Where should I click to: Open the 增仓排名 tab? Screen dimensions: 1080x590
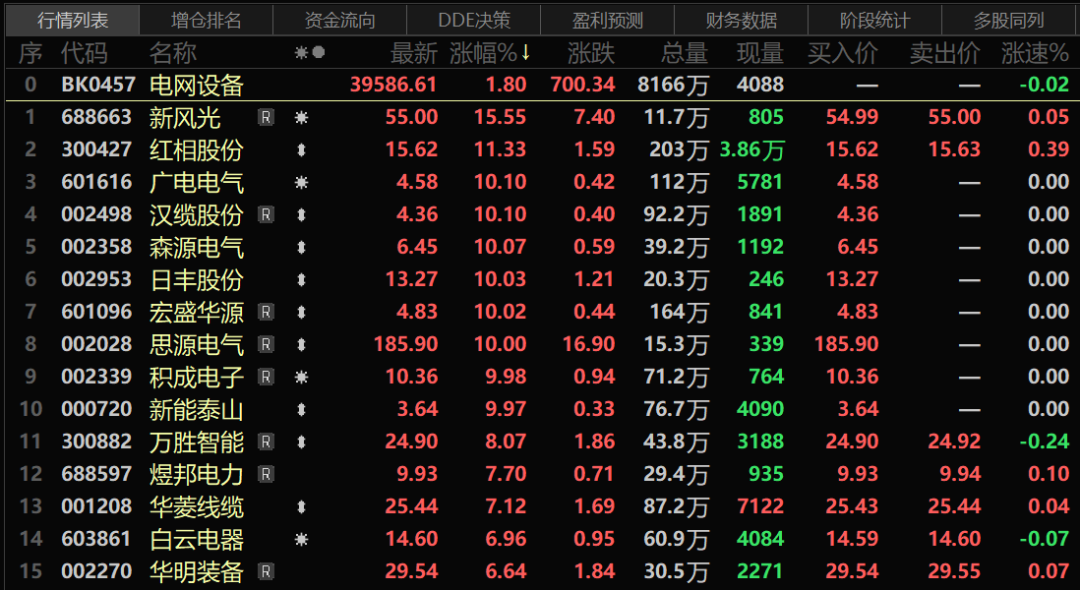coord(206,20)
